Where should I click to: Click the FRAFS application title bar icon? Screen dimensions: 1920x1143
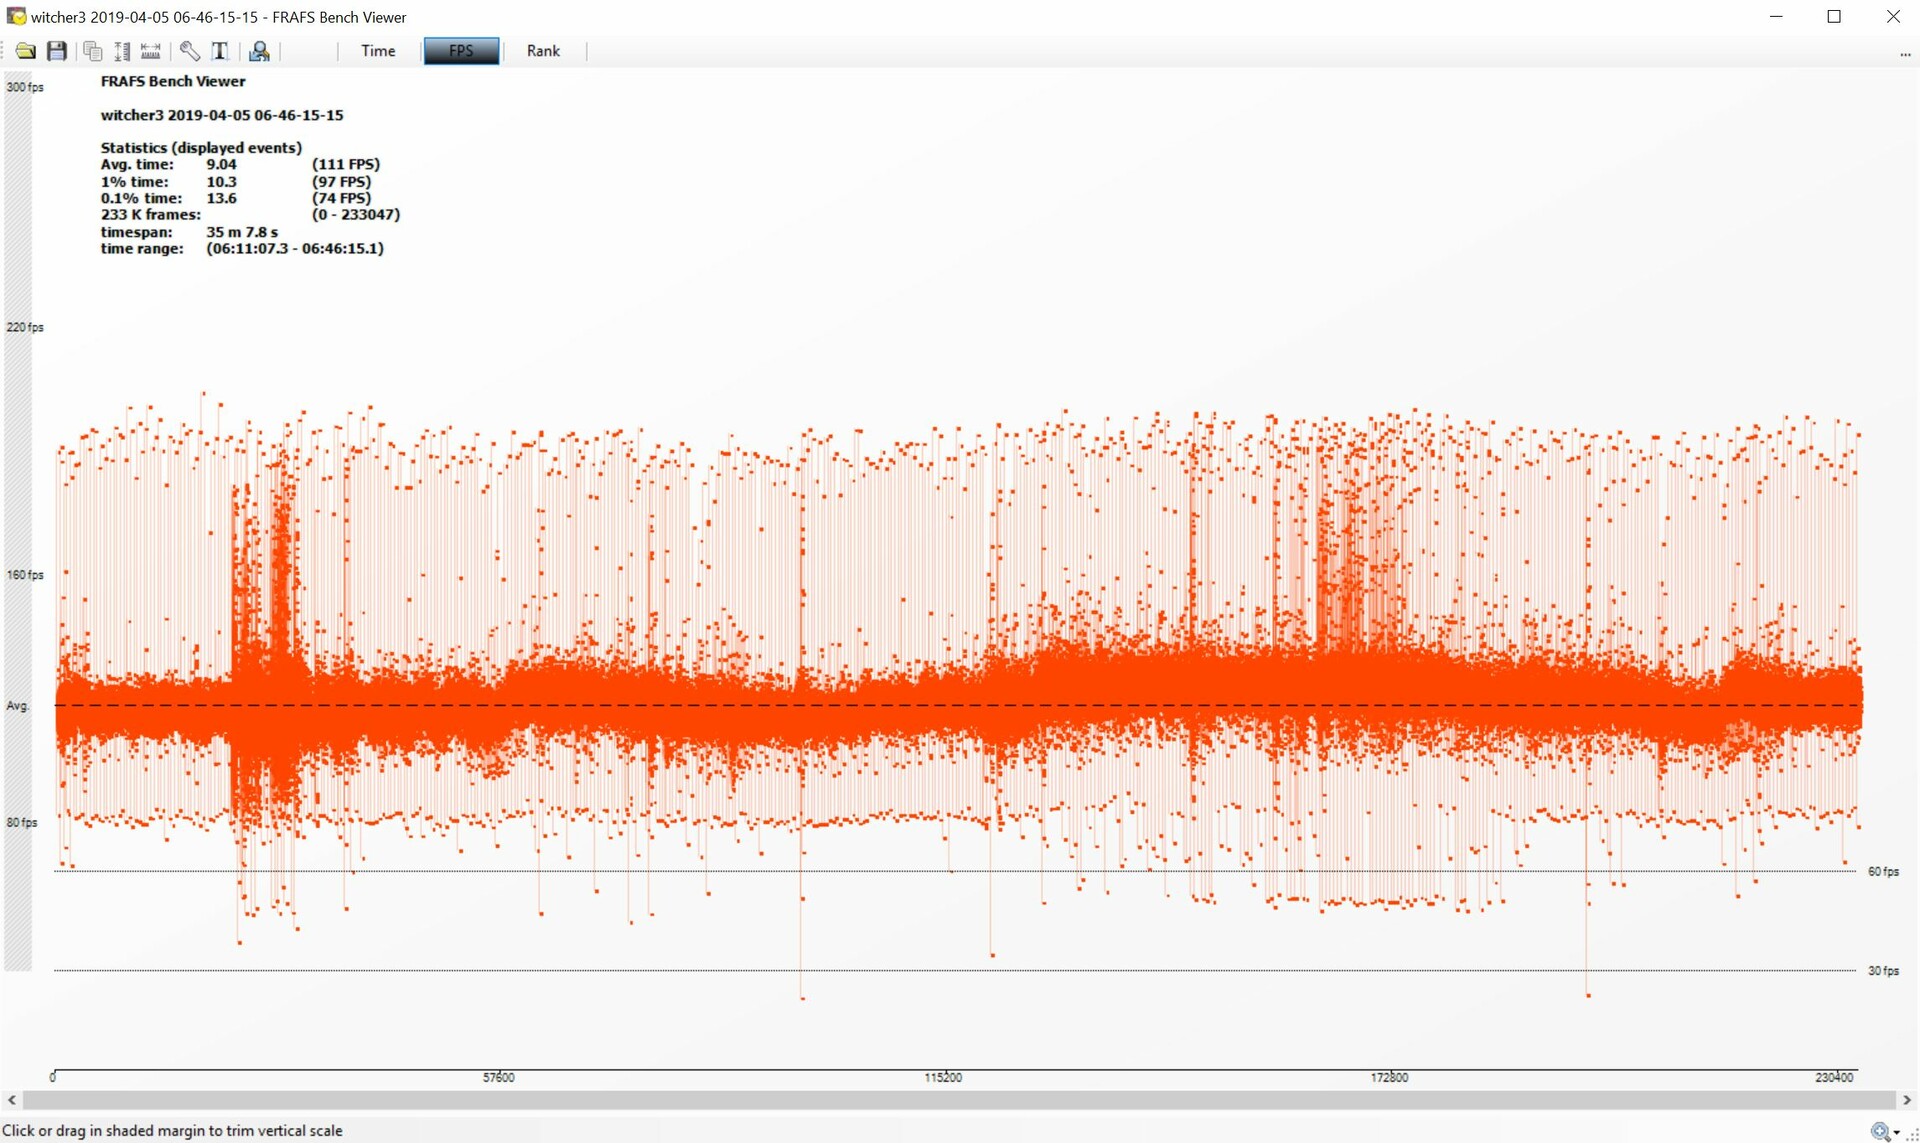tap(16, 17)
